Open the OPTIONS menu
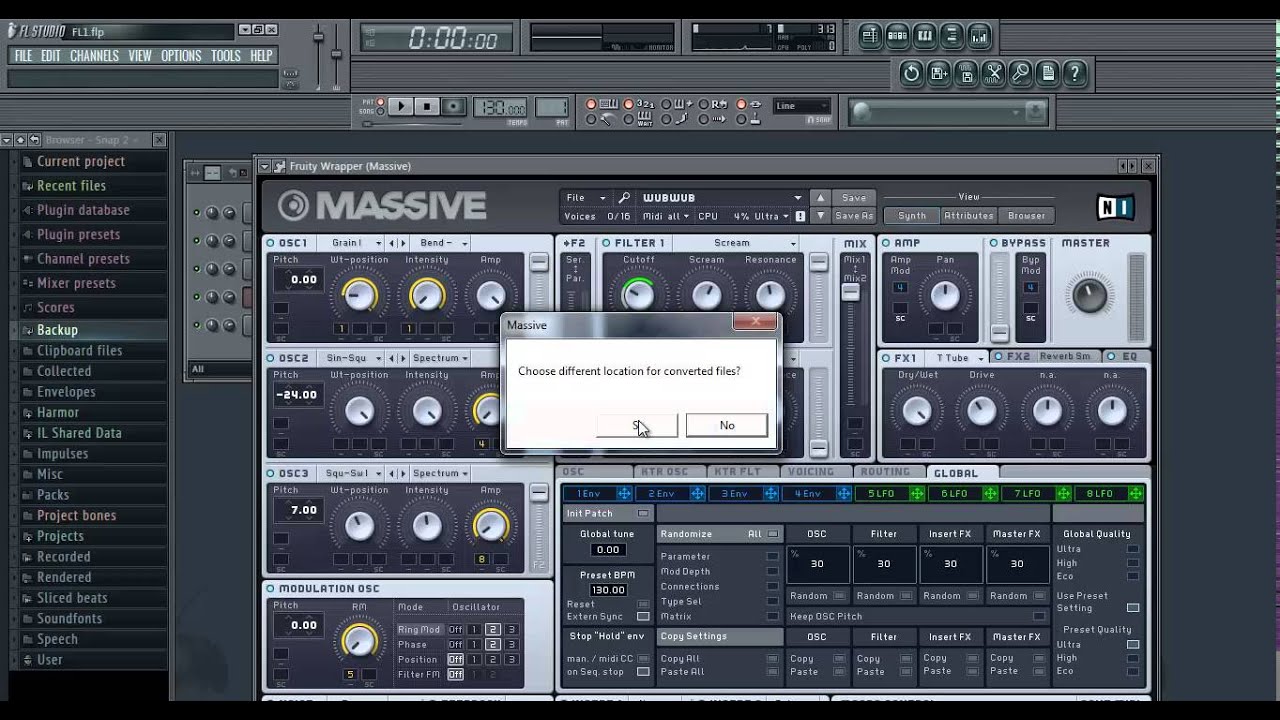Screen dimensions: 1280x720 (181, 56)
